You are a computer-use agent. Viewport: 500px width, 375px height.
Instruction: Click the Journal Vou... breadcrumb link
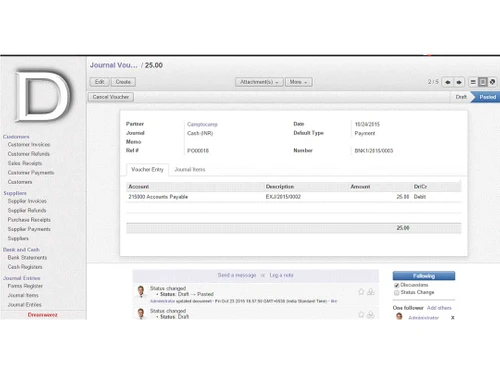pyautogui.click(x=113, y=65)
